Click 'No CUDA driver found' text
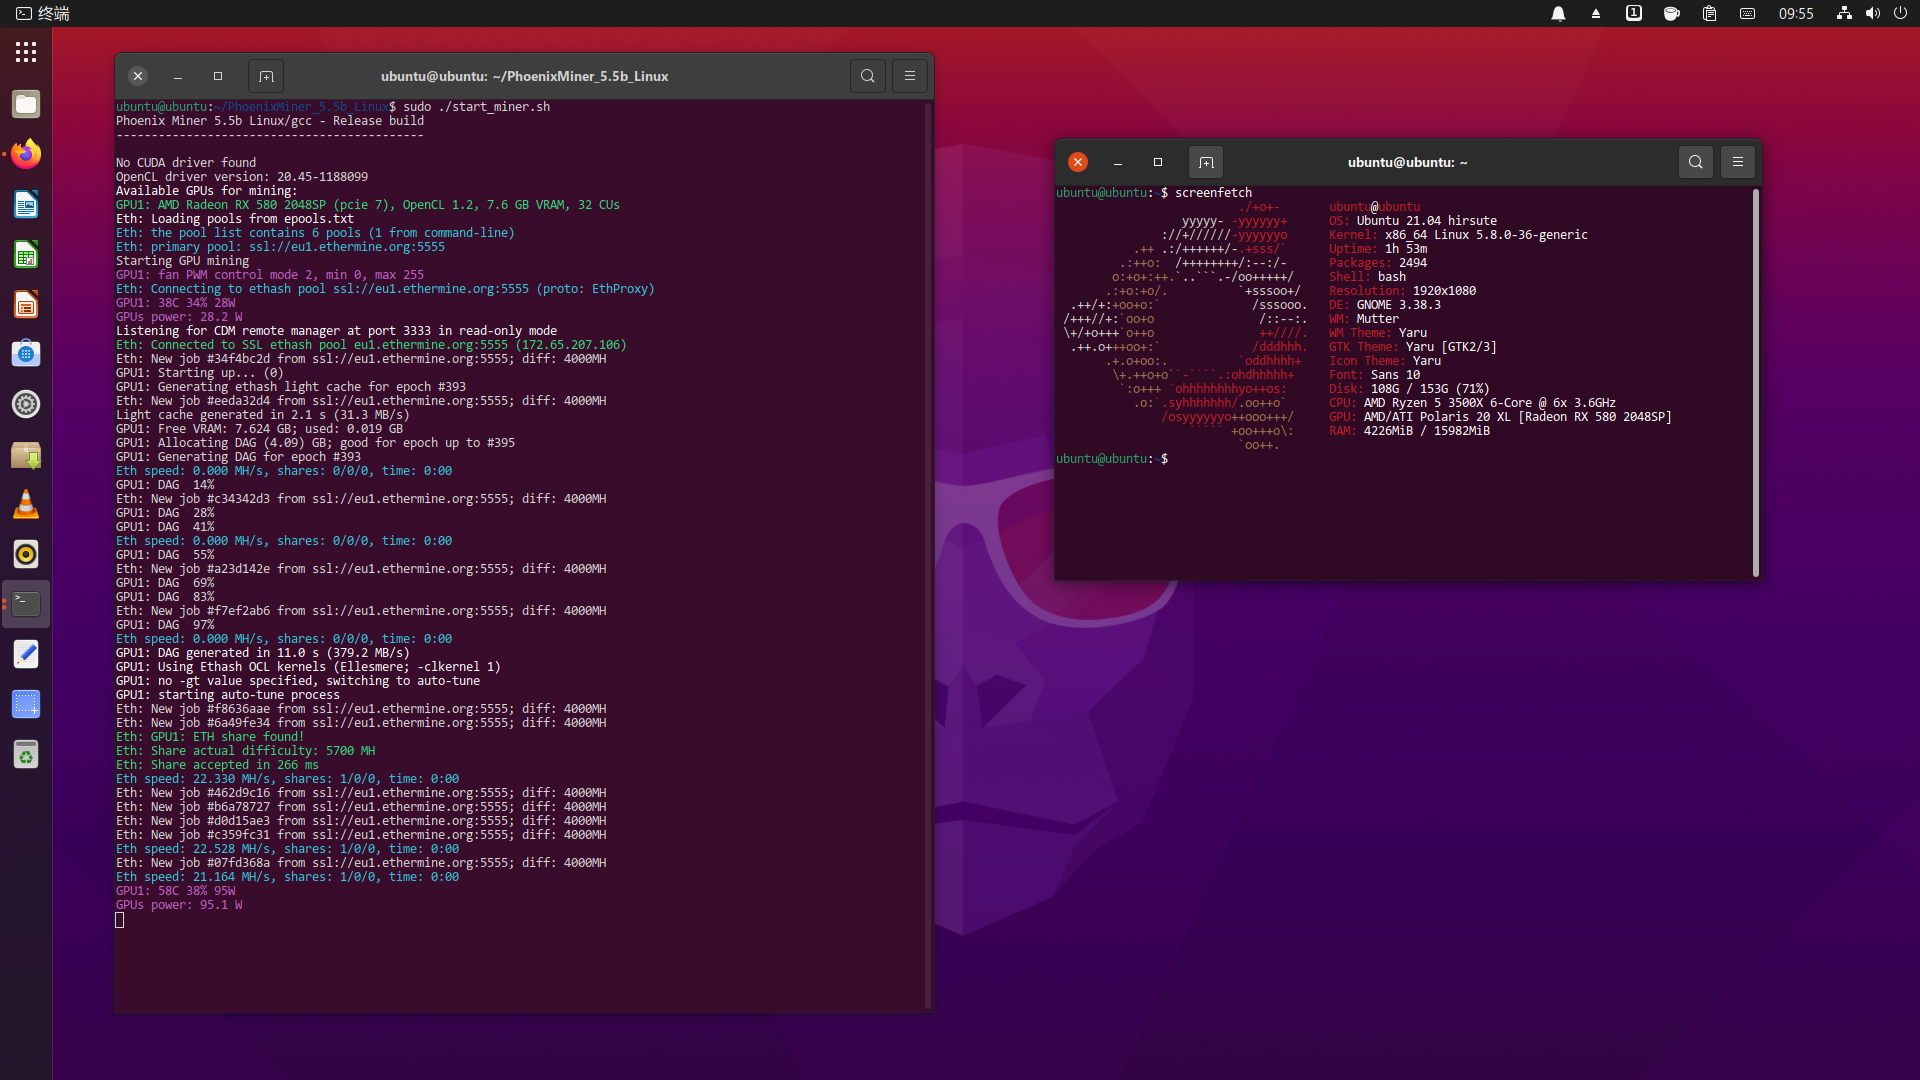Screen dimensions: 1920x1080 (x=186, y=163)
